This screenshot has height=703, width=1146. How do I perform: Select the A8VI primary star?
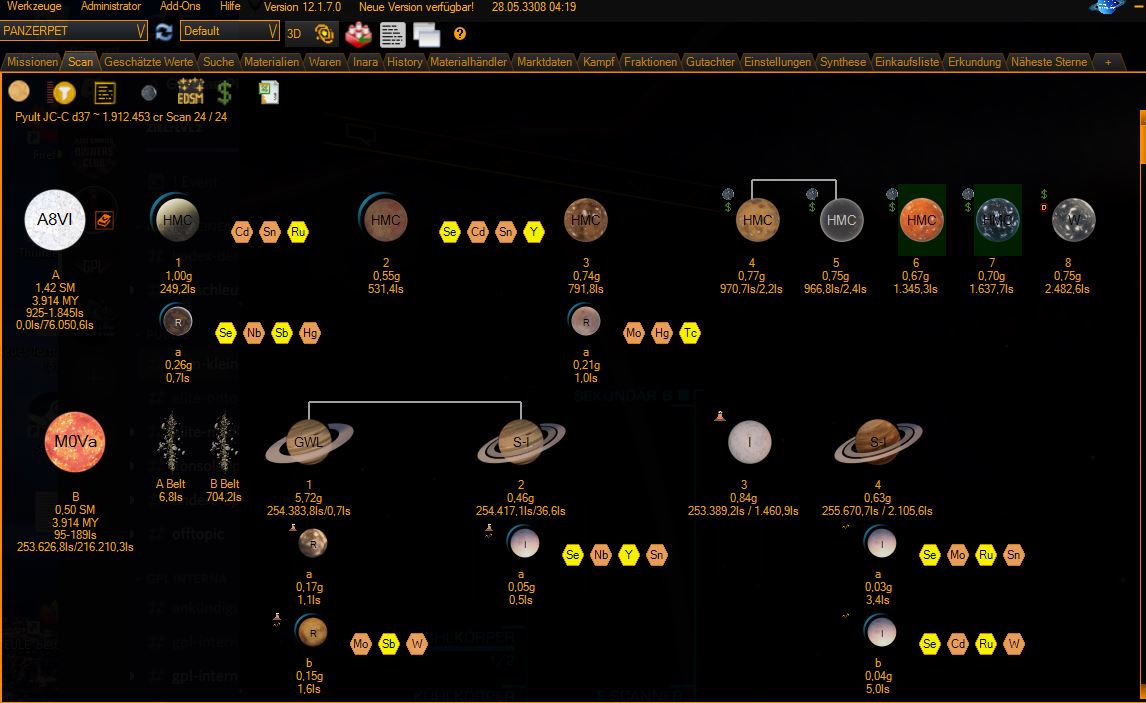(54, 219)
